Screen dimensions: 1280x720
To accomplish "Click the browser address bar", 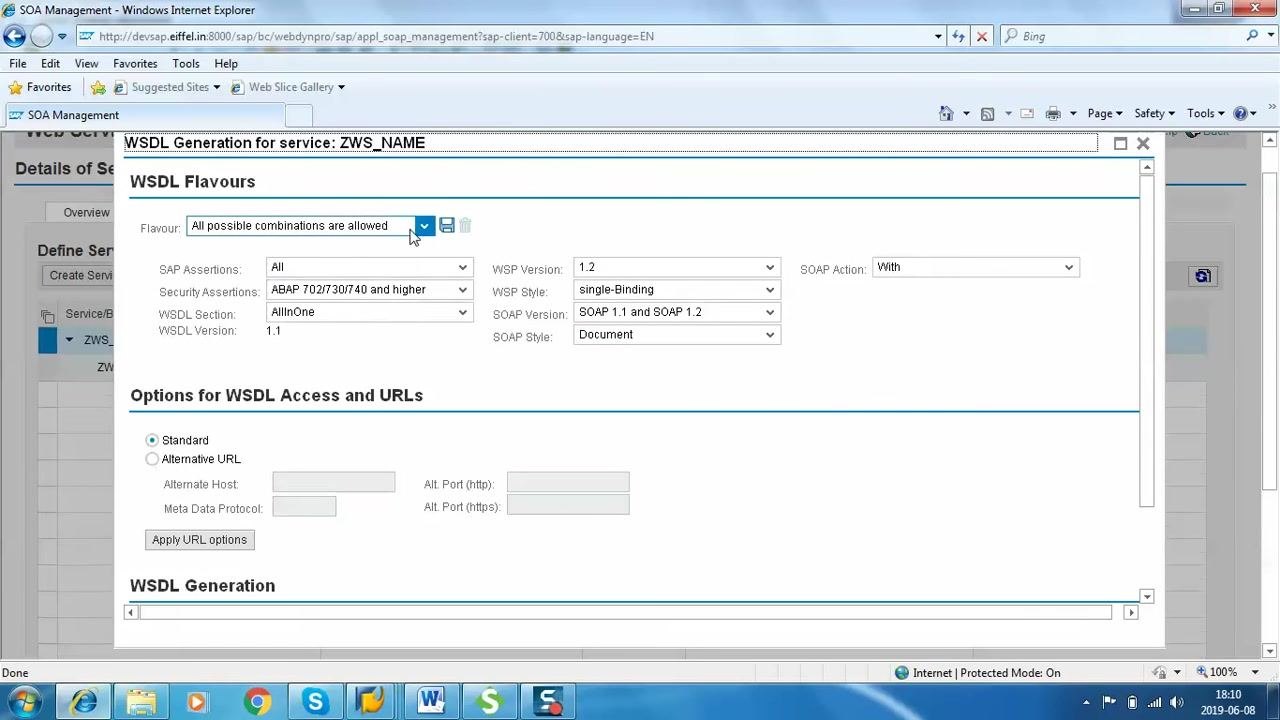I will 510,36.
